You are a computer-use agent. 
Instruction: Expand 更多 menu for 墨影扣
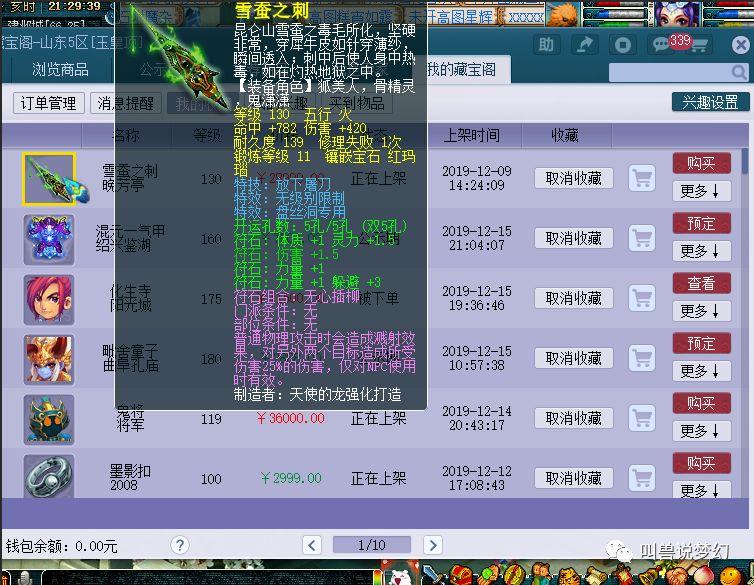click(702, 490)
